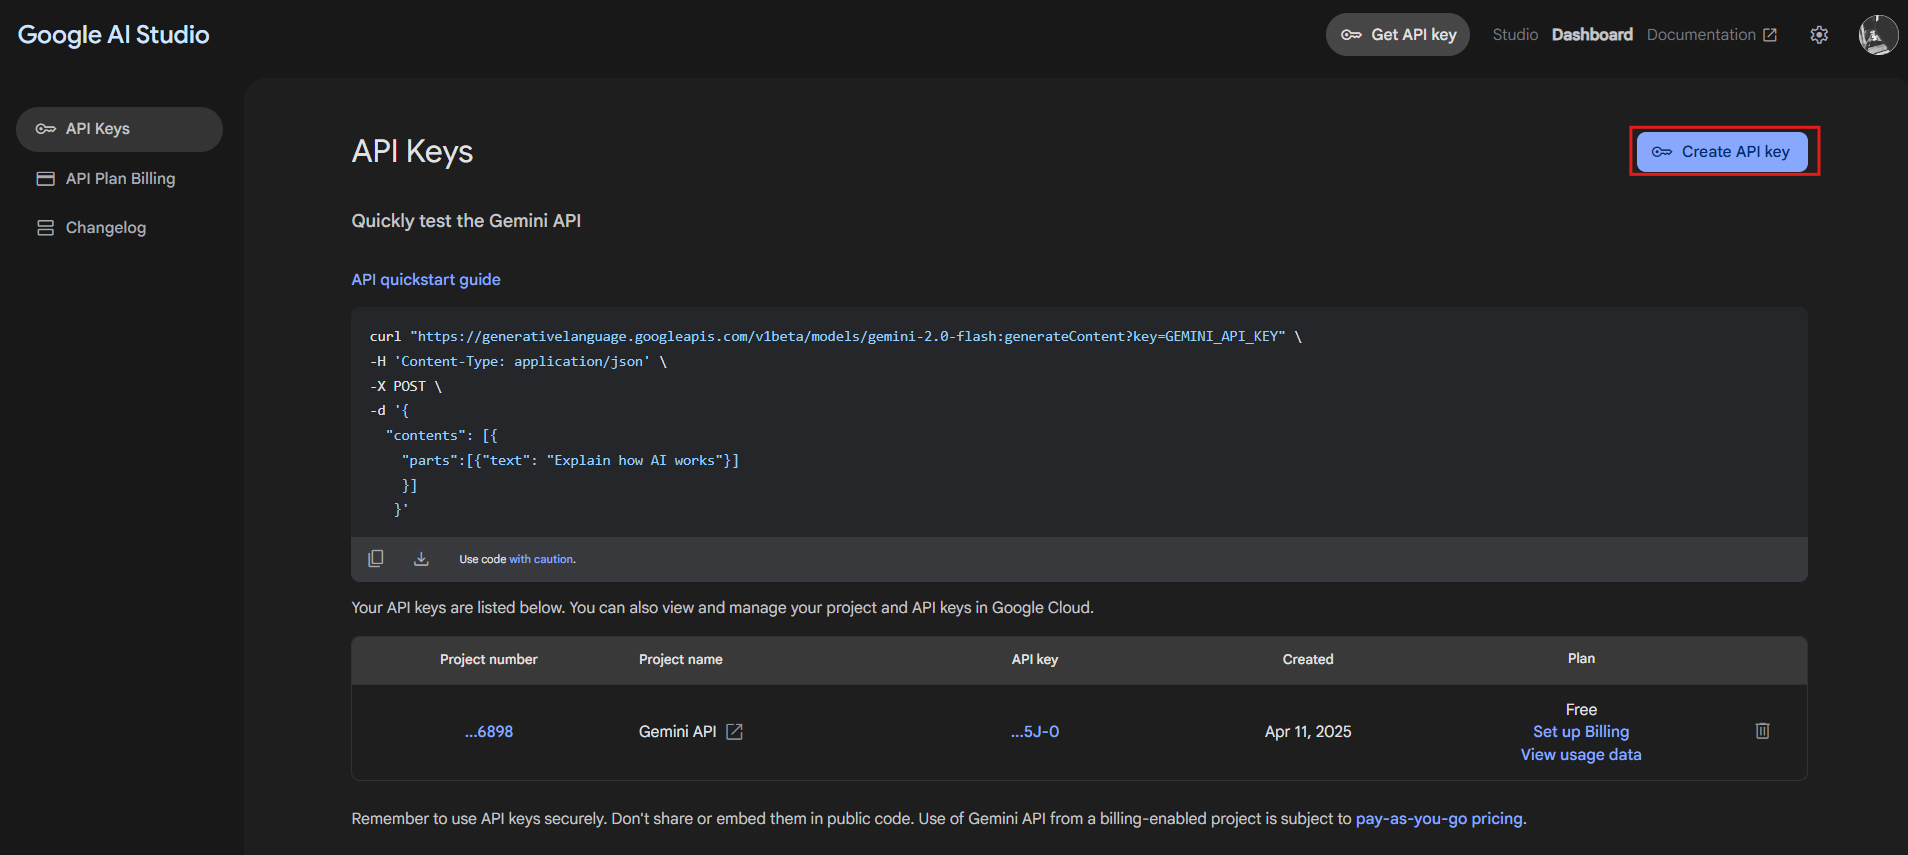Click project number ...6898

[489, 732]
